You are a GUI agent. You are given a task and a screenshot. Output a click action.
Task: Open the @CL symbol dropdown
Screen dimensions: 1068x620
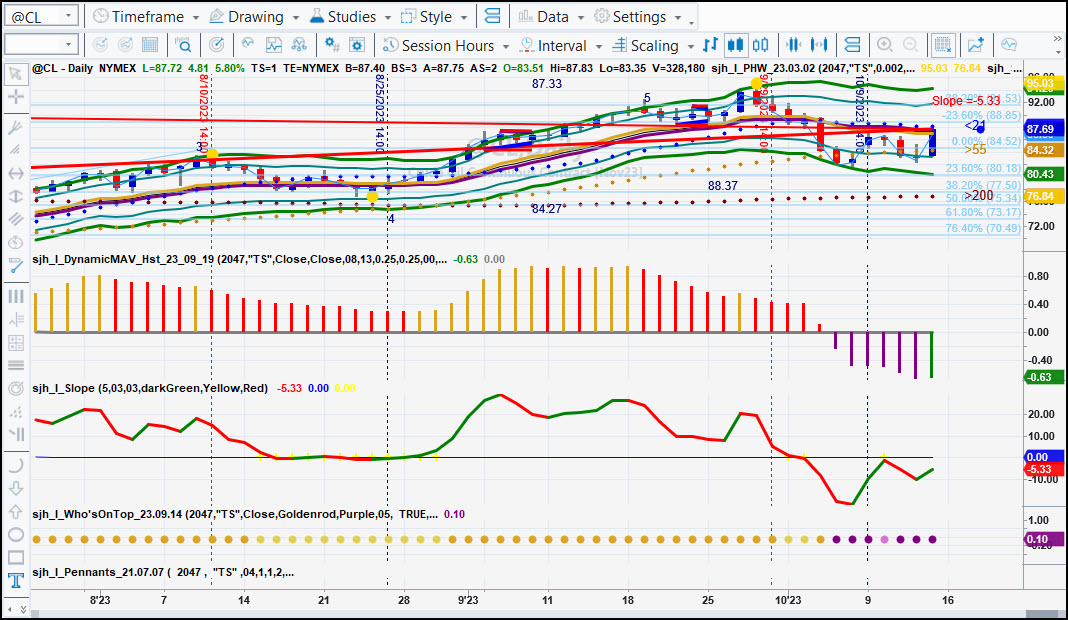pyautogui.click(x=68, y=16)
